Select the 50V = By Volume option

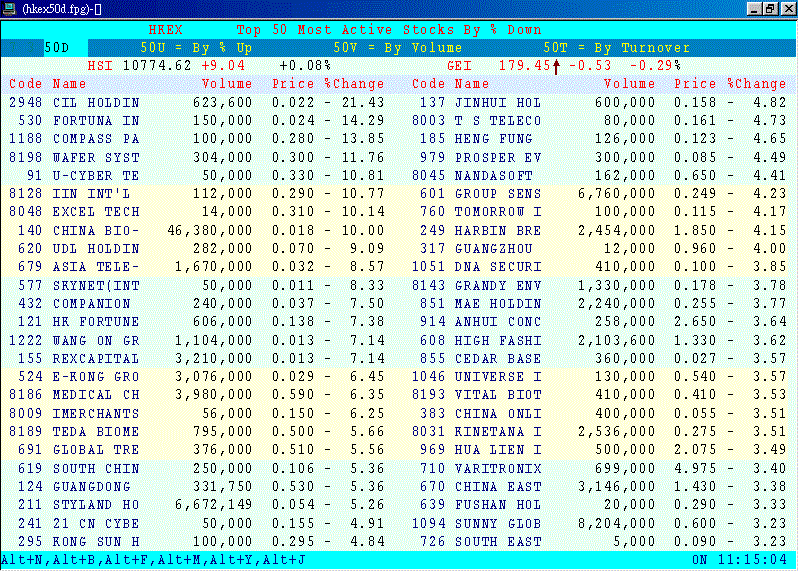pos(397,48)
